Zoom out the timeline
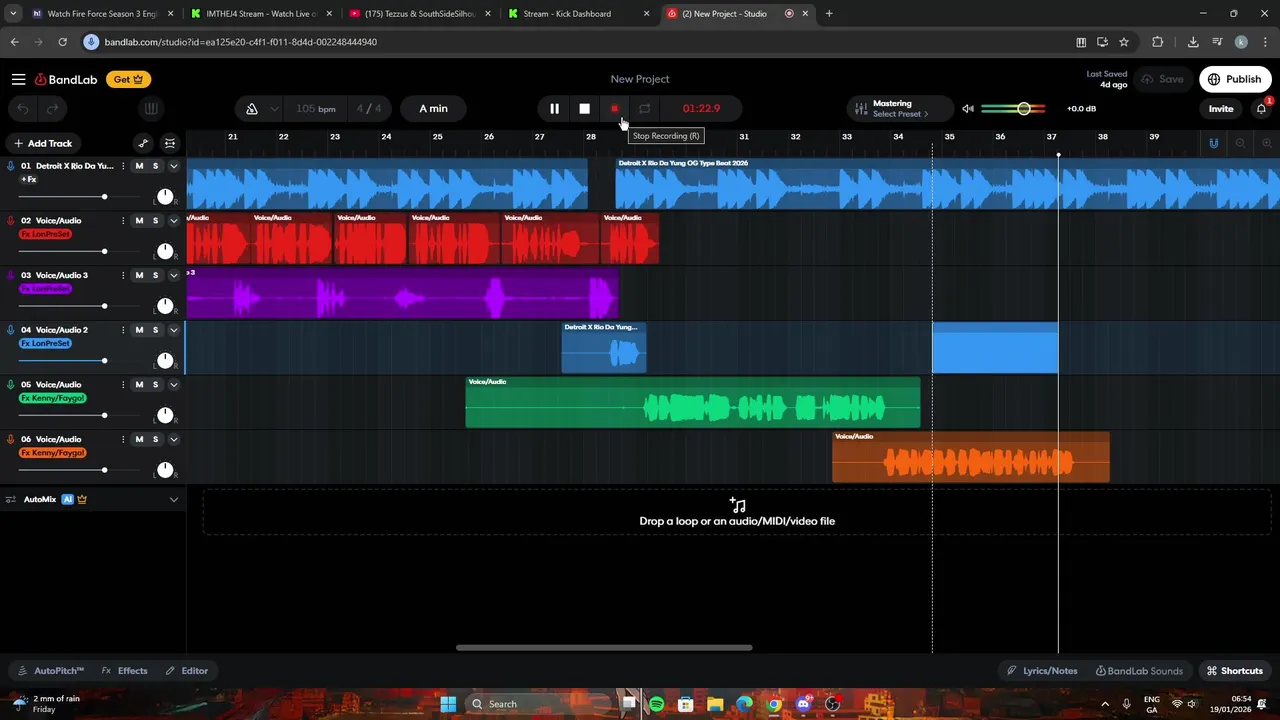Viewport: 1280px width, 720px height. coord(1240,143)
